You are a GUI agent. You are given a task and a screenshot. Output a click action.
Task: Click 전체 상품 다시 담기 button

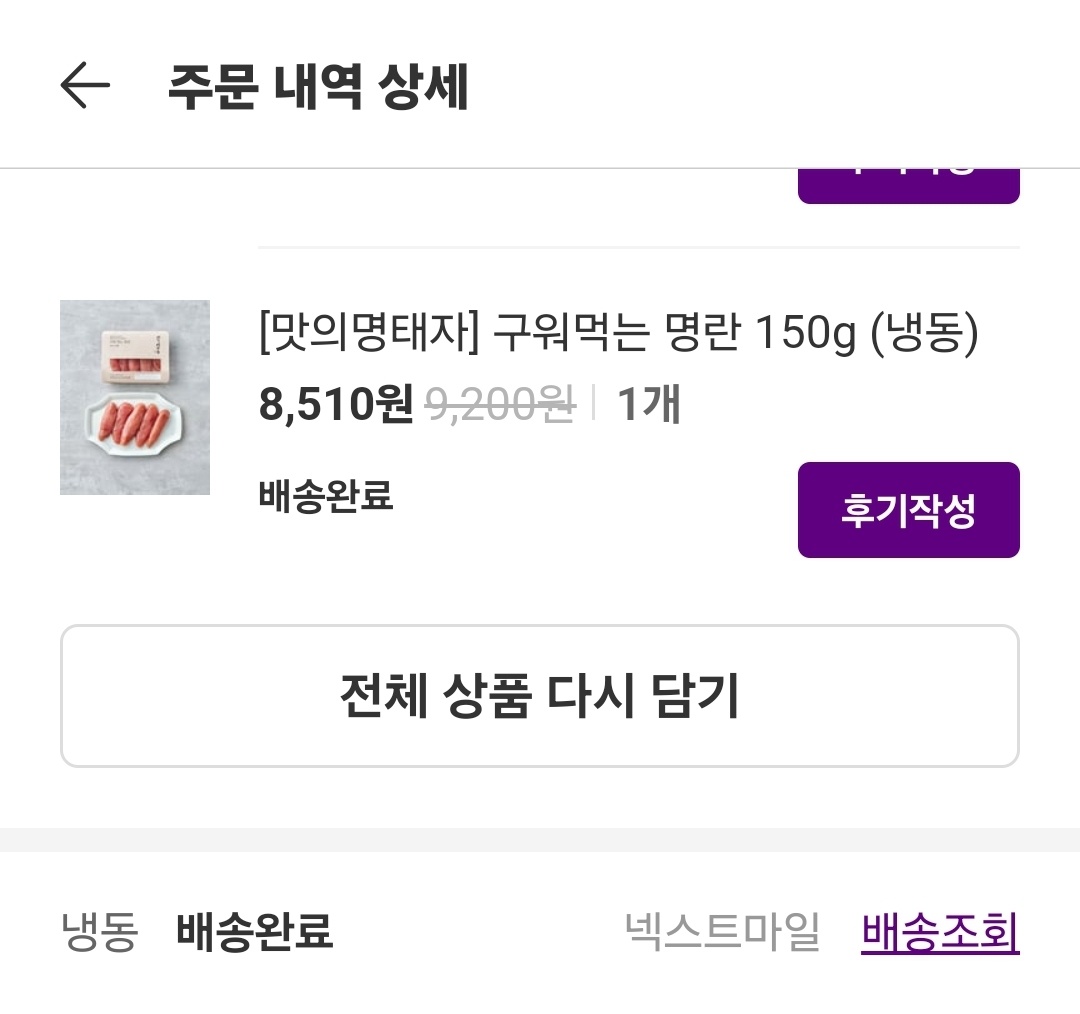(540, 695)
